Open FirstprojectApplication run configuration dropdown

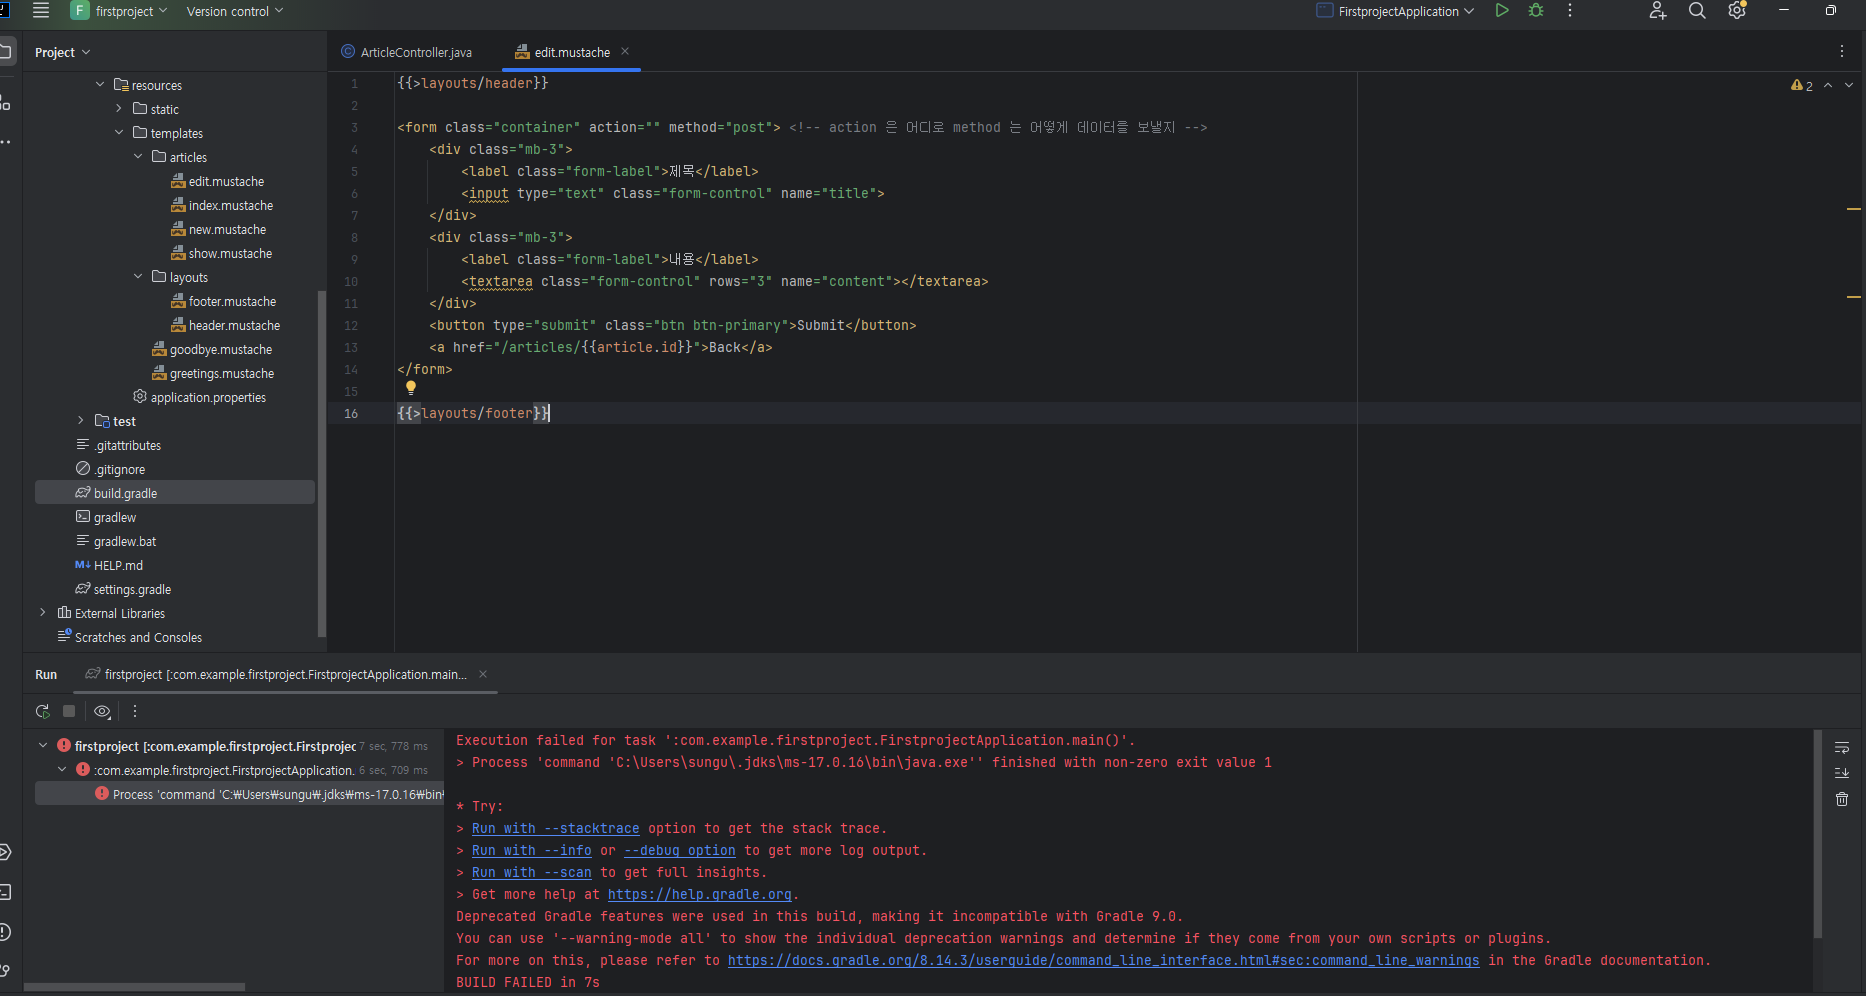coord(1395,11)
